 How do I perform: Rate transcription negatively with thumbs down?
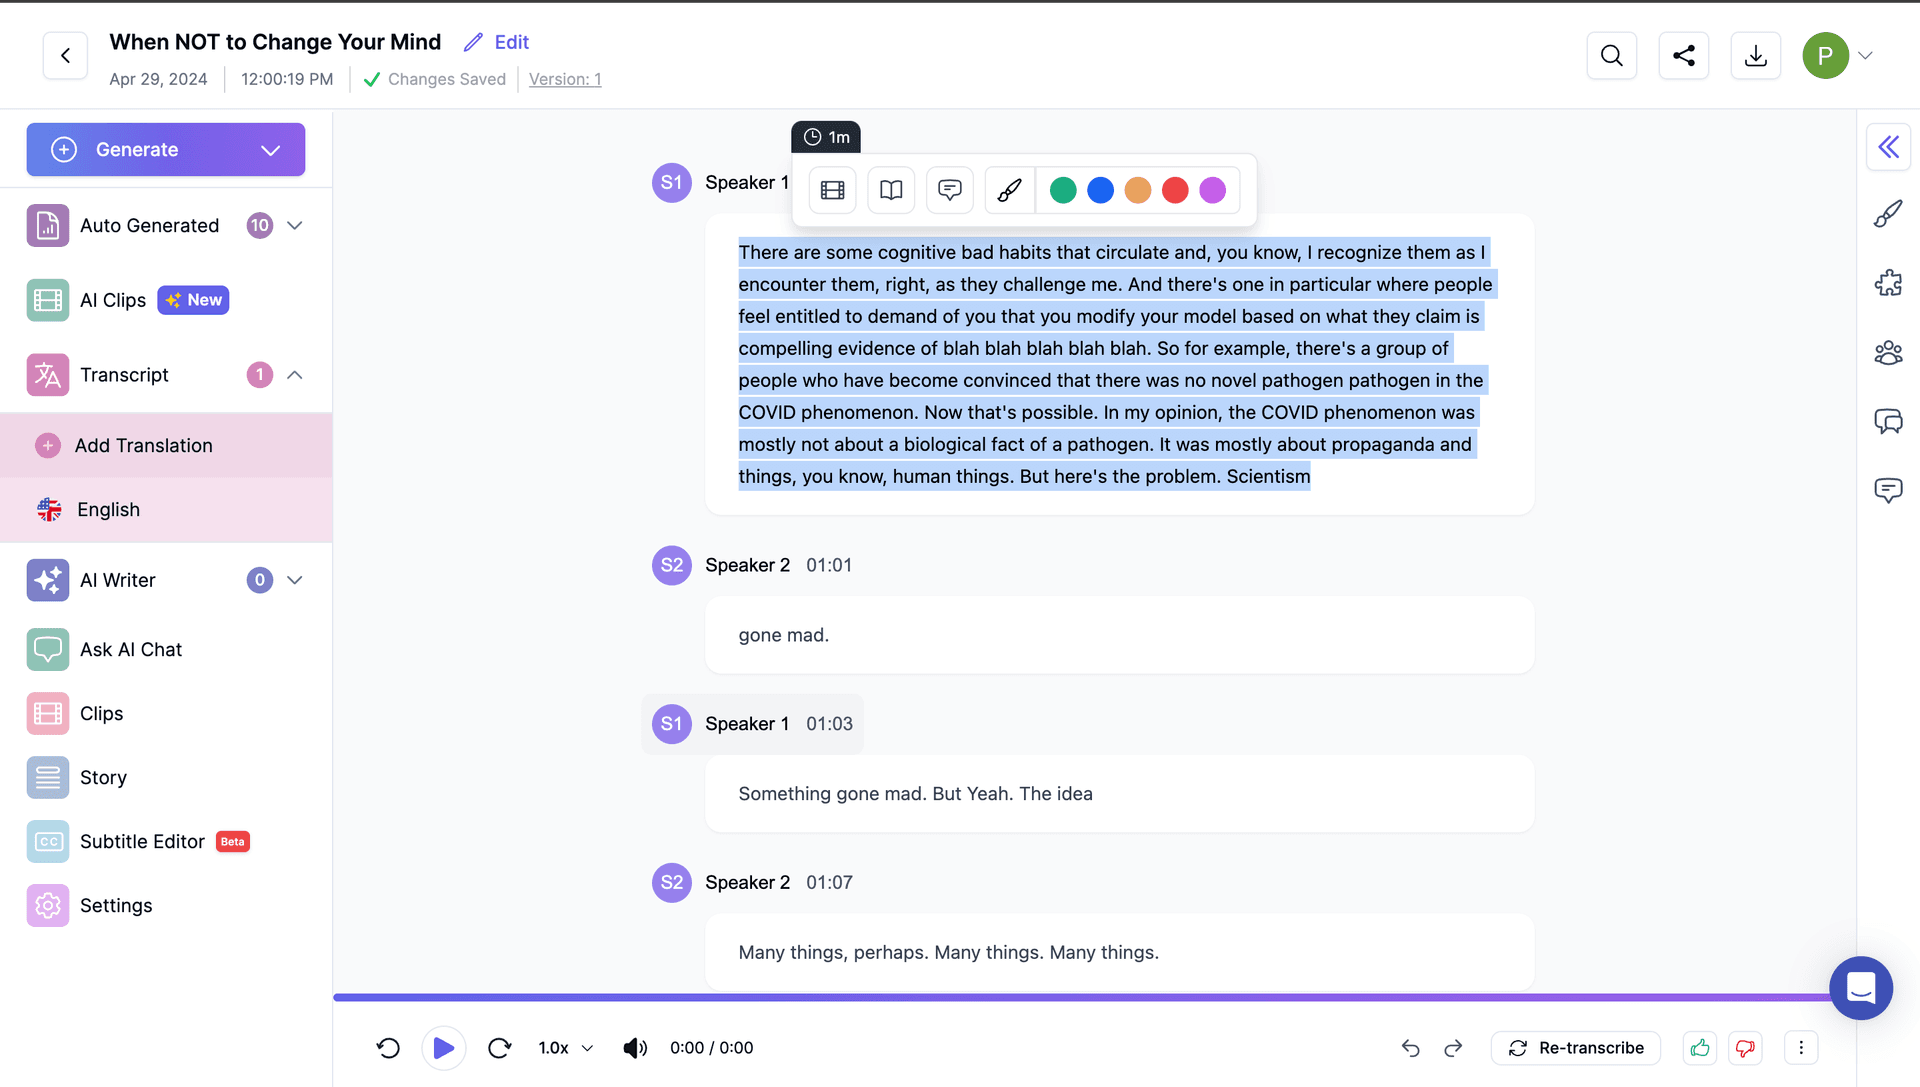click(1747, 1048)
